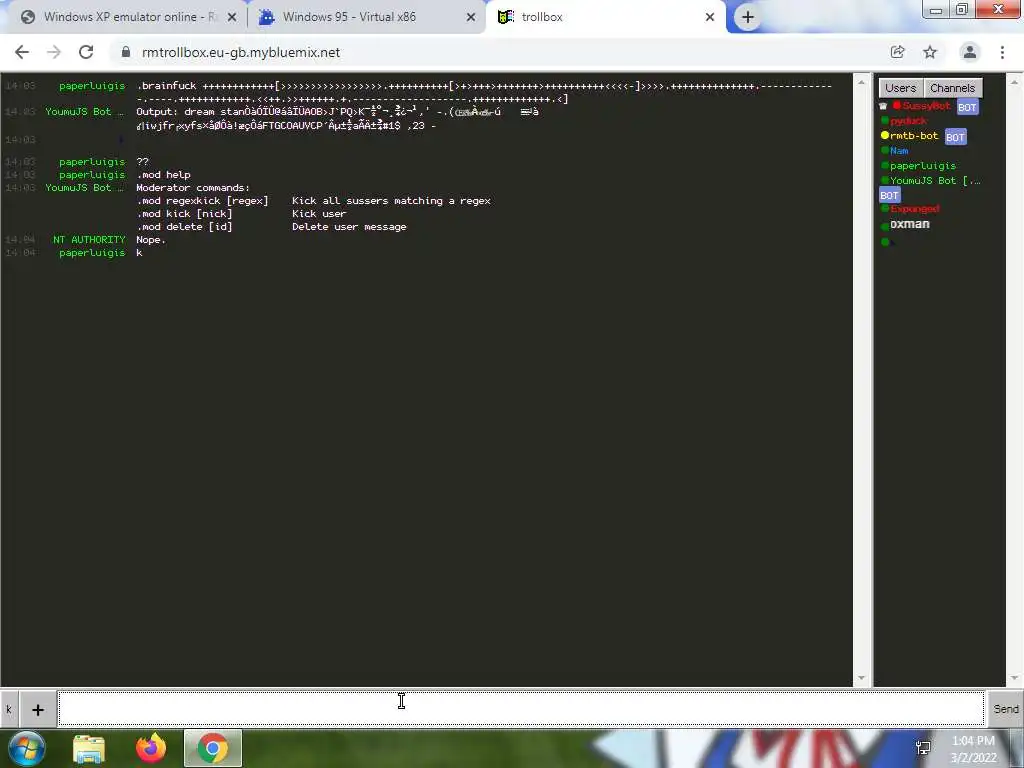
Task: Select paperluigis in the user list
Action: [922, 166]
